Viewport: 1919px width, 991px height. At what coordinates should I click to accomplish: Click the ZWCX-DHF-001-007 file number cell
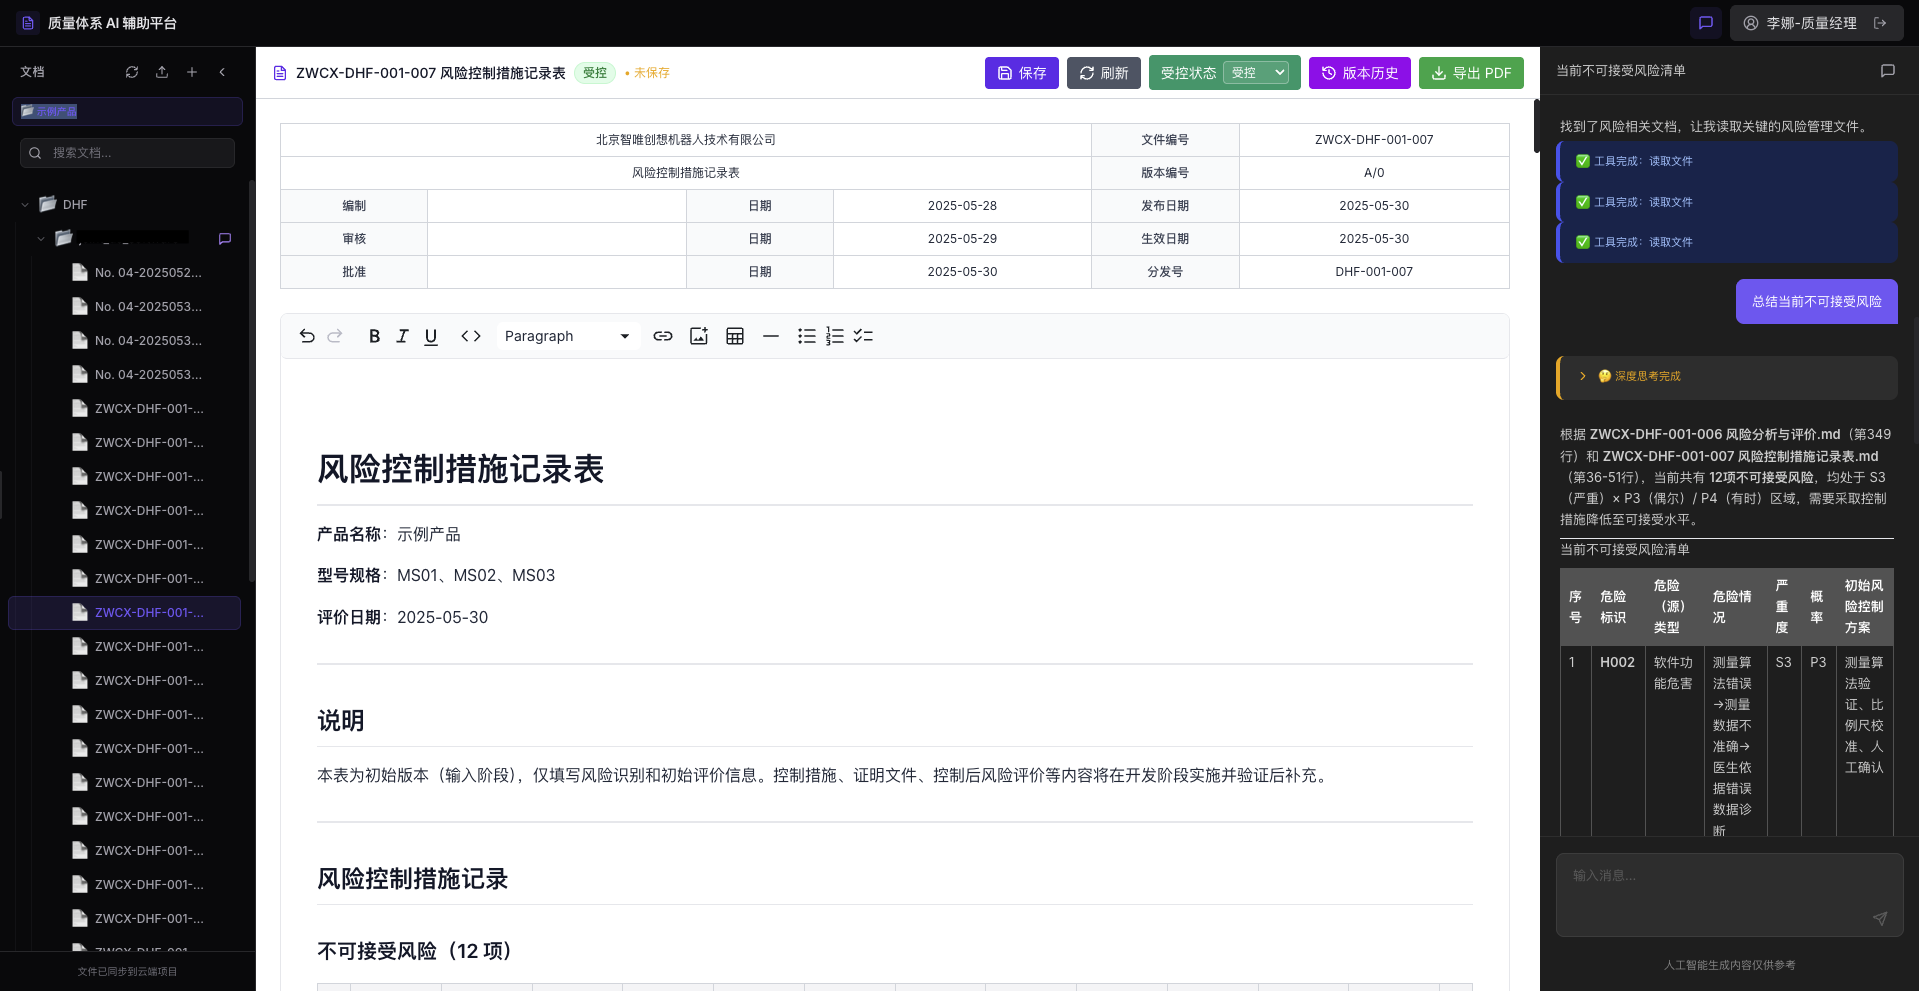coord(1374,140)
